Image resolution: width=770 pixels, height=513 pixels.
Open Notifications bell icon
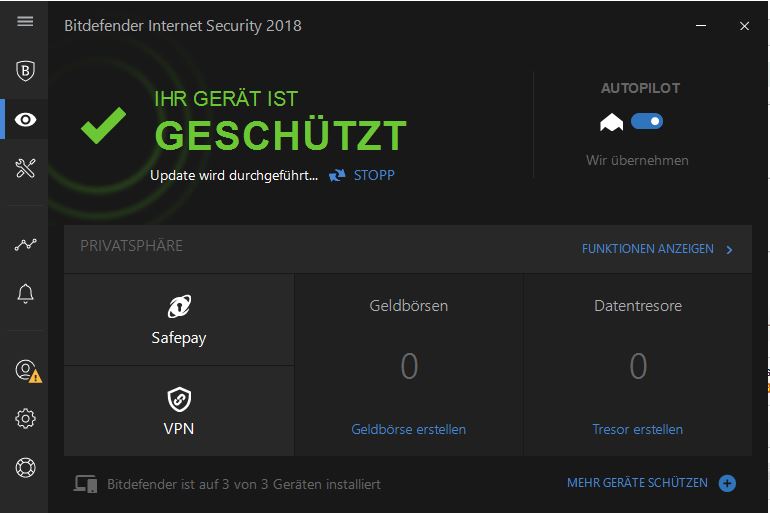[25, 293]
